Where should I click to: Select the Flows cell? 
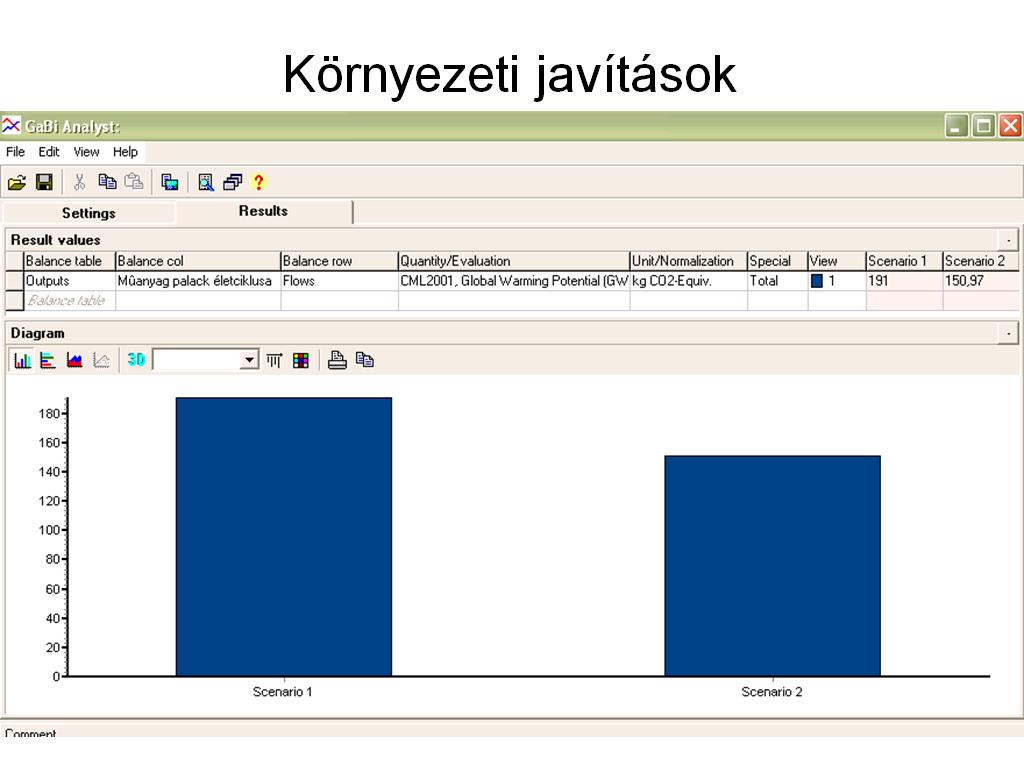(340, 281)
